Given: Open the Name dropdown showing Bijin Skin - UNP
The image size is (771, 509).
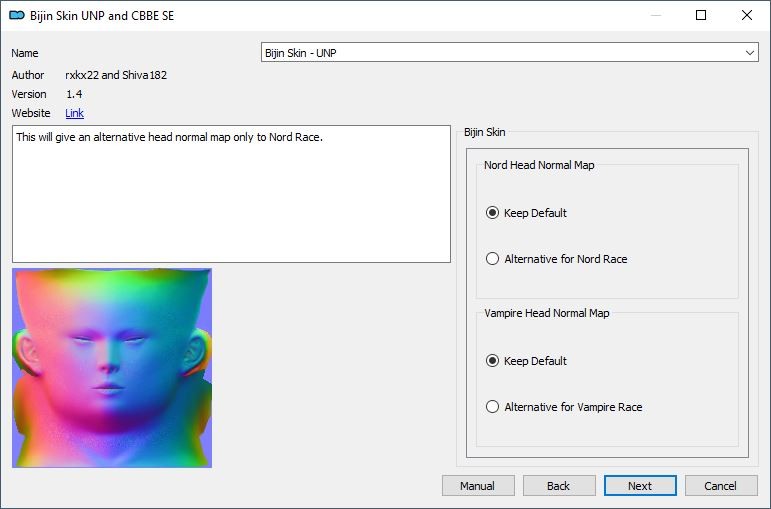Looking at the screenshot, I should point(509,53).
